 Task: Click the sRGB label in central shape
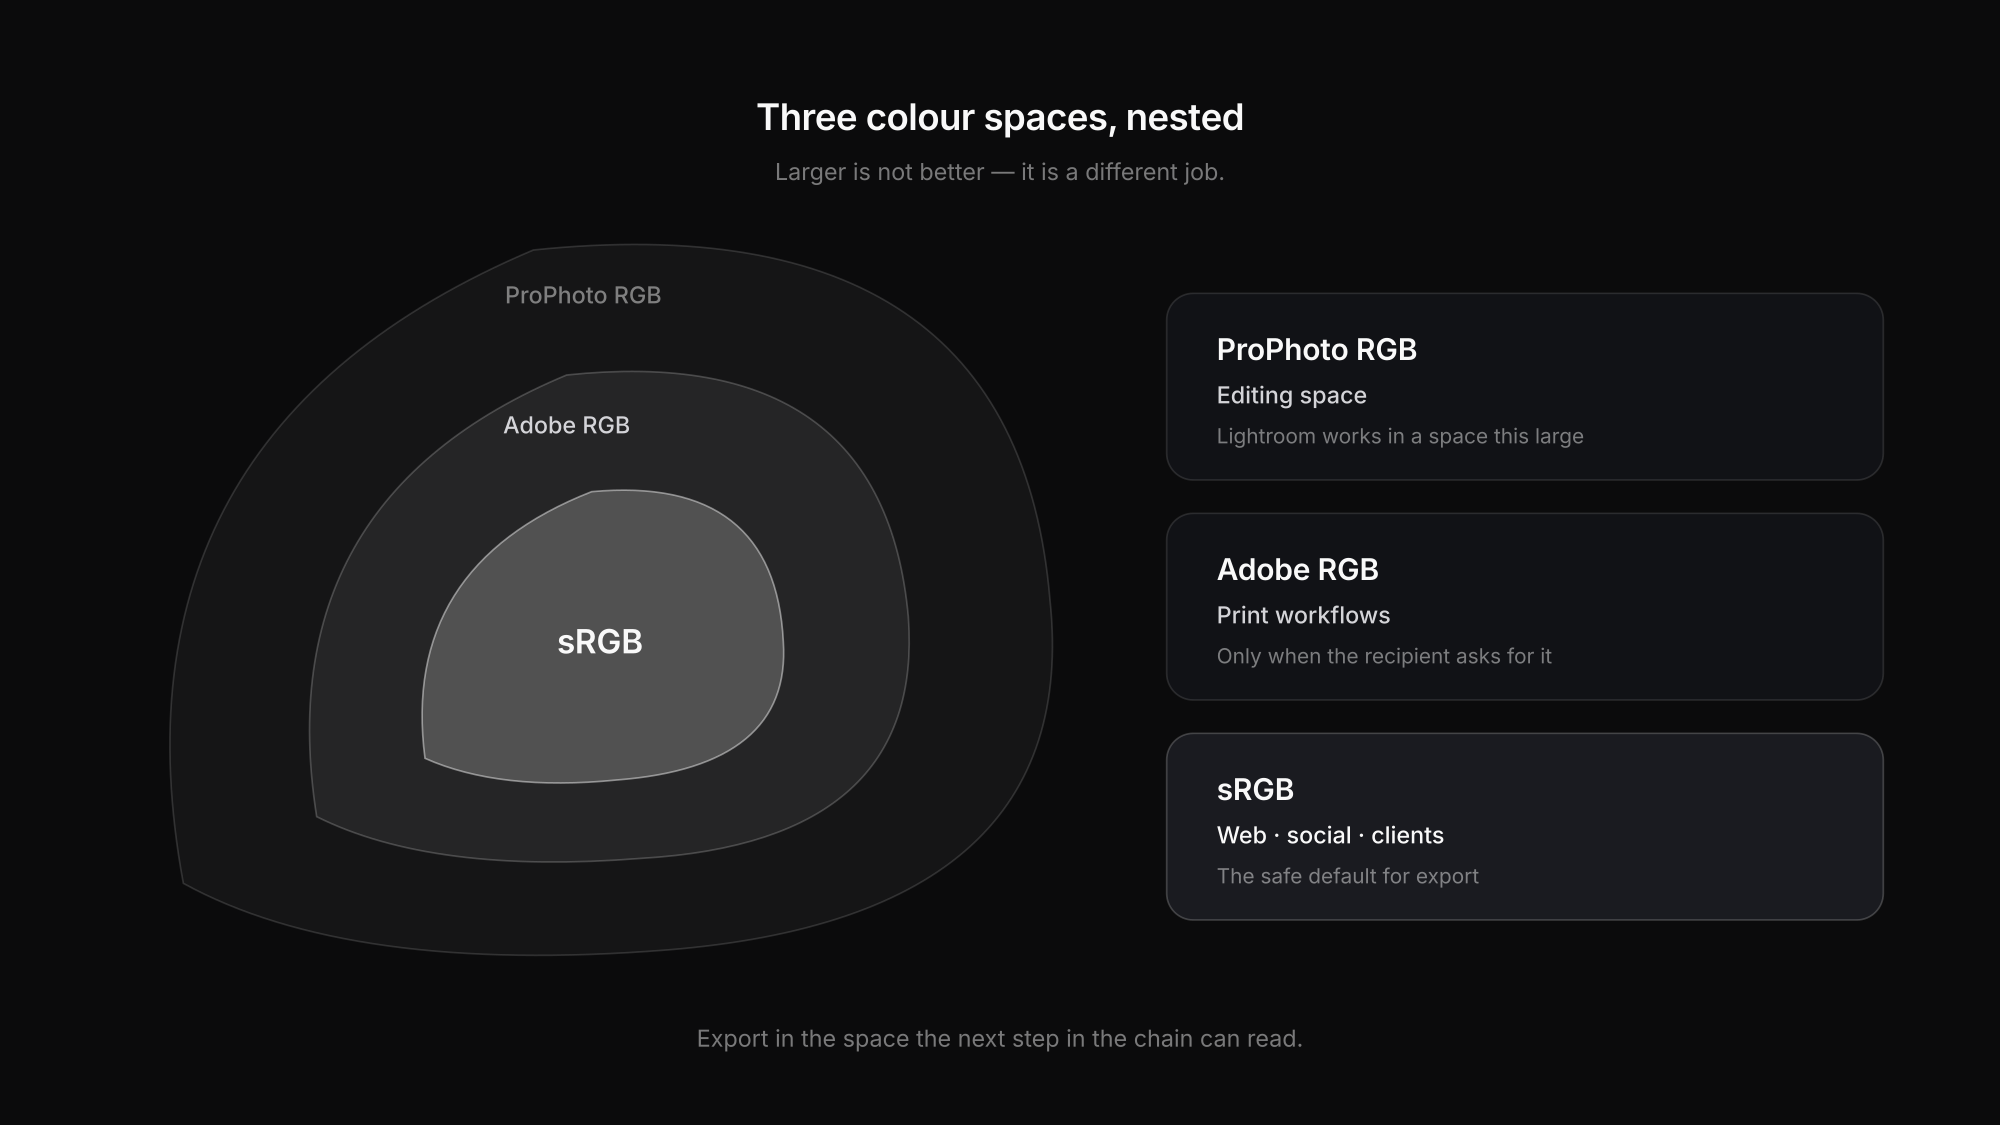pos(600,642)
